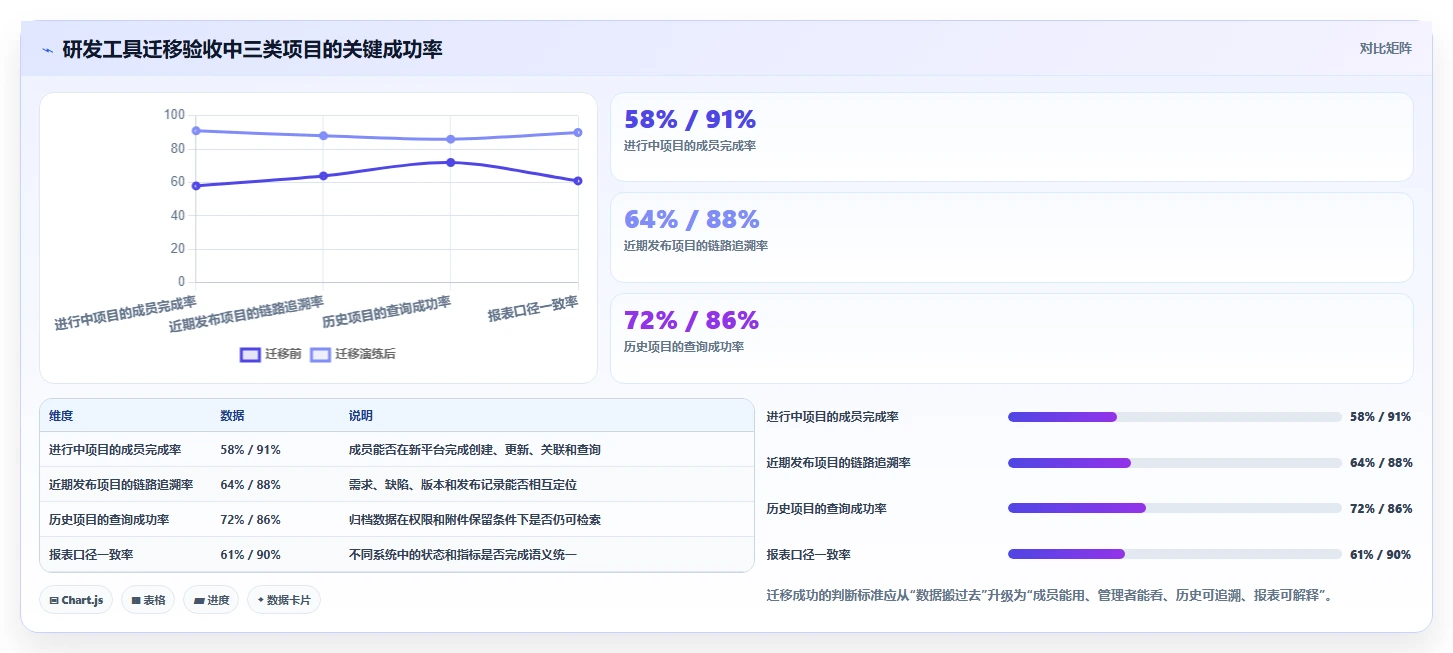Image resolution: width=1453 pixels, height=653 pixels.
Task: Click x-axis label 近期发布项目的链路追溯率 under chart
Action: (246, 313)
